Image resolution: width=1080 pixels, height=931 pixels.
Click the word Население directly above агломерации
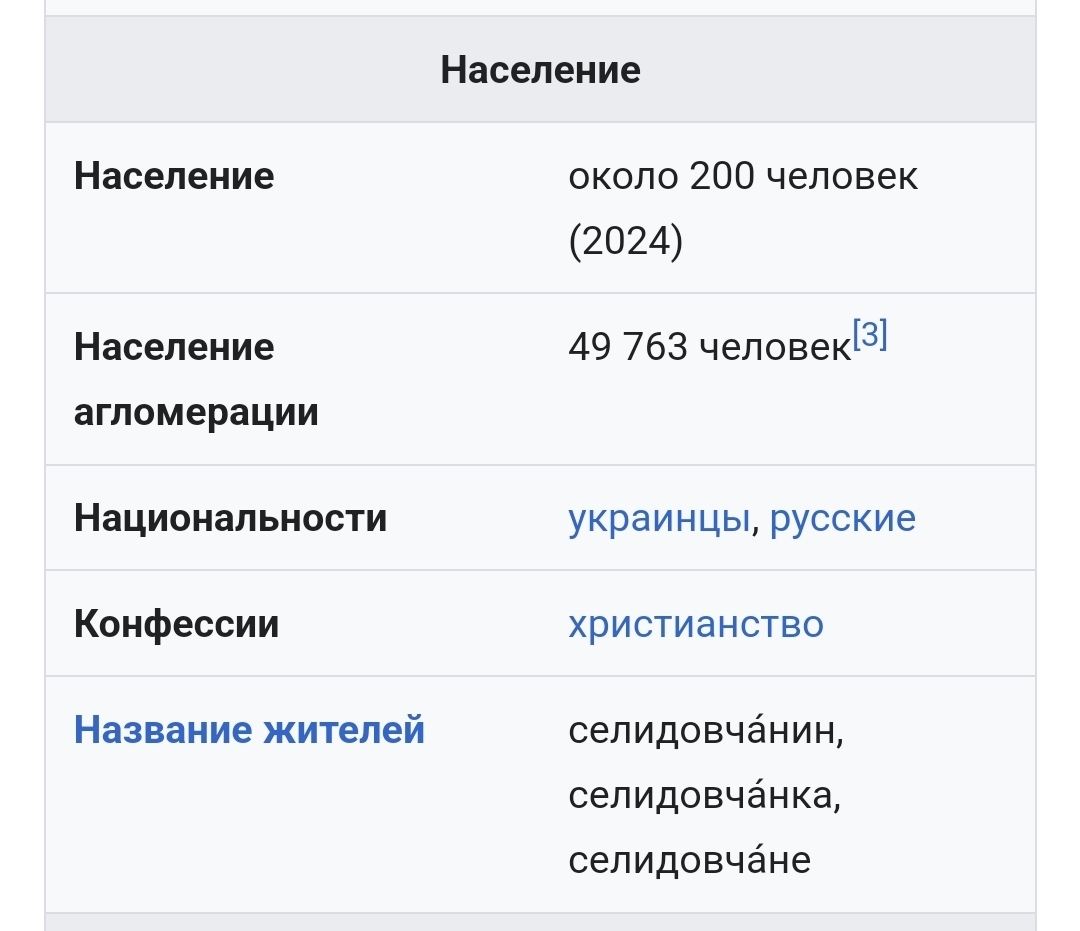click(174, 347)
